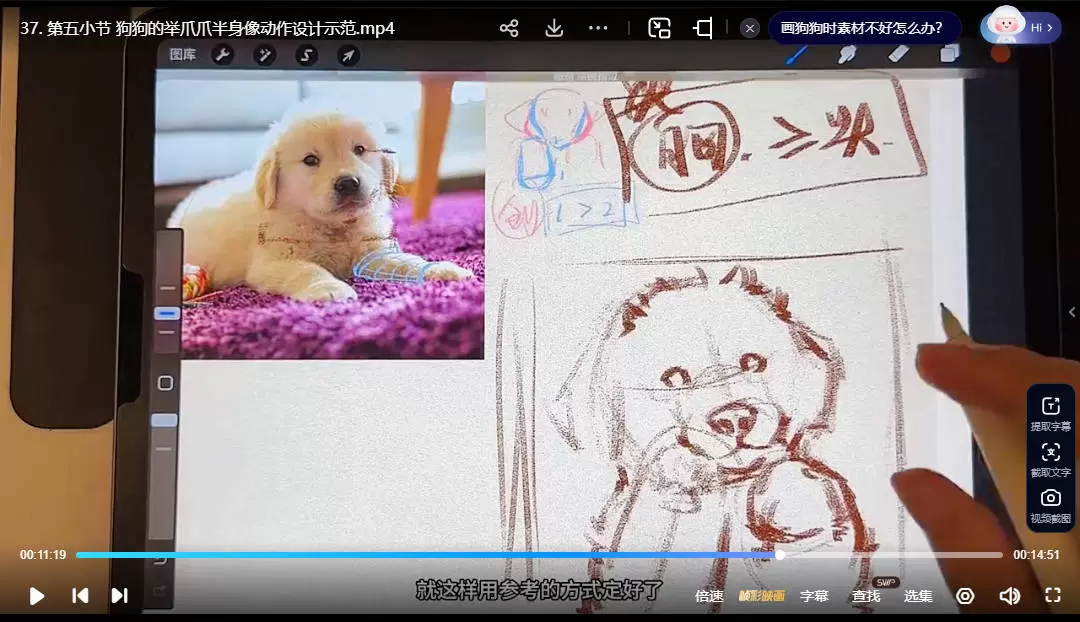Click 视频截图 to capture a screenshot
Viewport: 1080px width, 622px height.
[x=1051, y=506]
